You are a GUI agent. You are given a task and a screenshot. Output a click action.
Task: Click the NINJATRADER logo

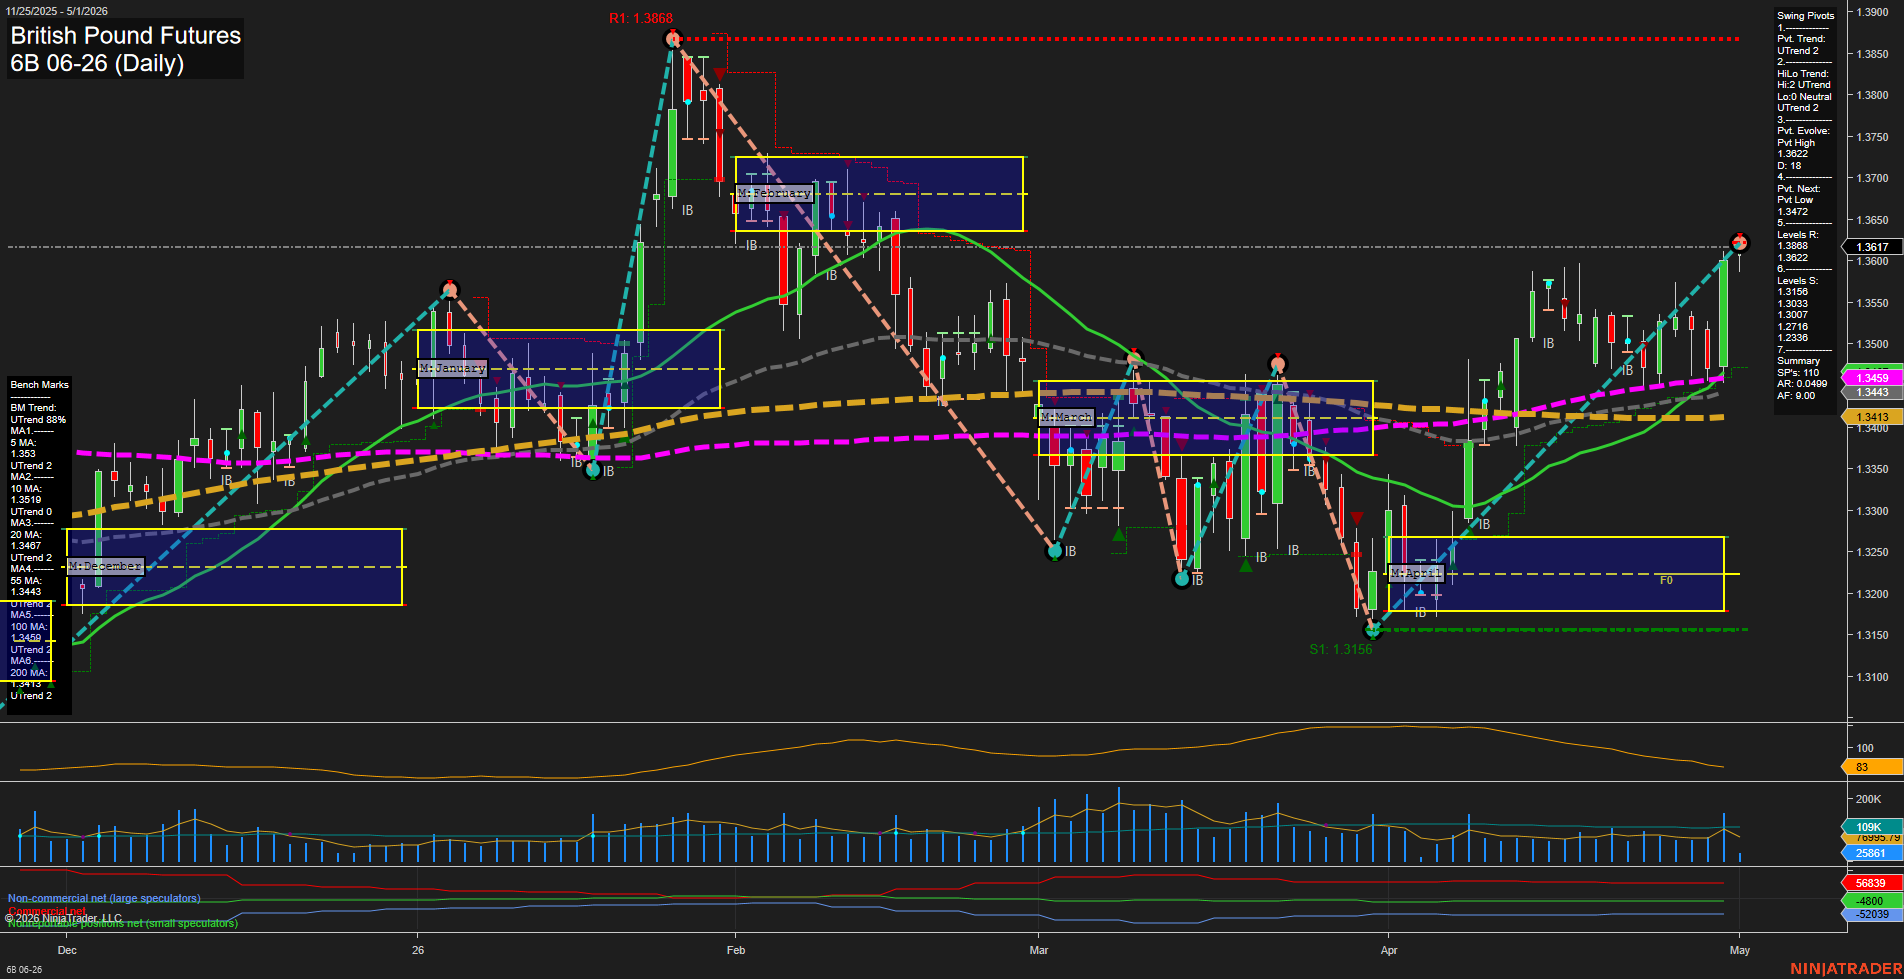click(x=1844, y=969)
